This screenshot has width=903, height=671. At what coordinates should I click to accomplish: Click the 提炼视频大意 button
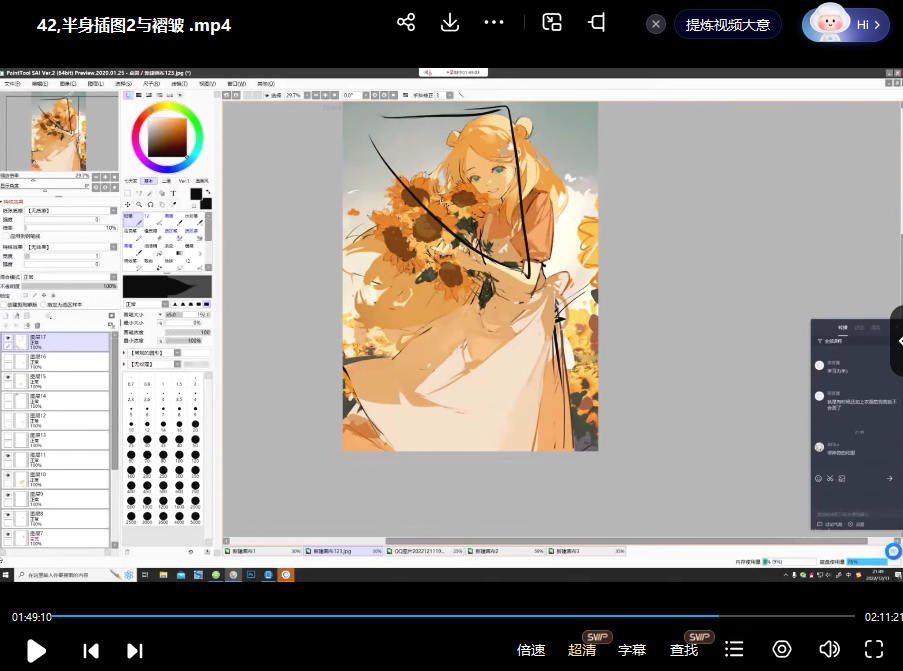click(728, 24)
